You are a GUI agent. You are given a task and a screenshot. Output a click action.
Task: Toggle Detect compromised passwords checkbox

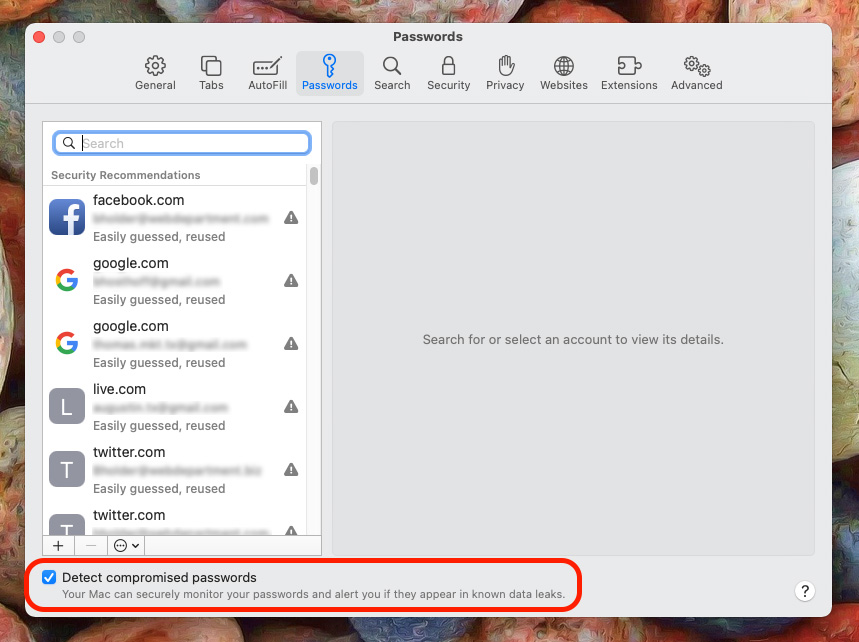(x=49, y=577)
